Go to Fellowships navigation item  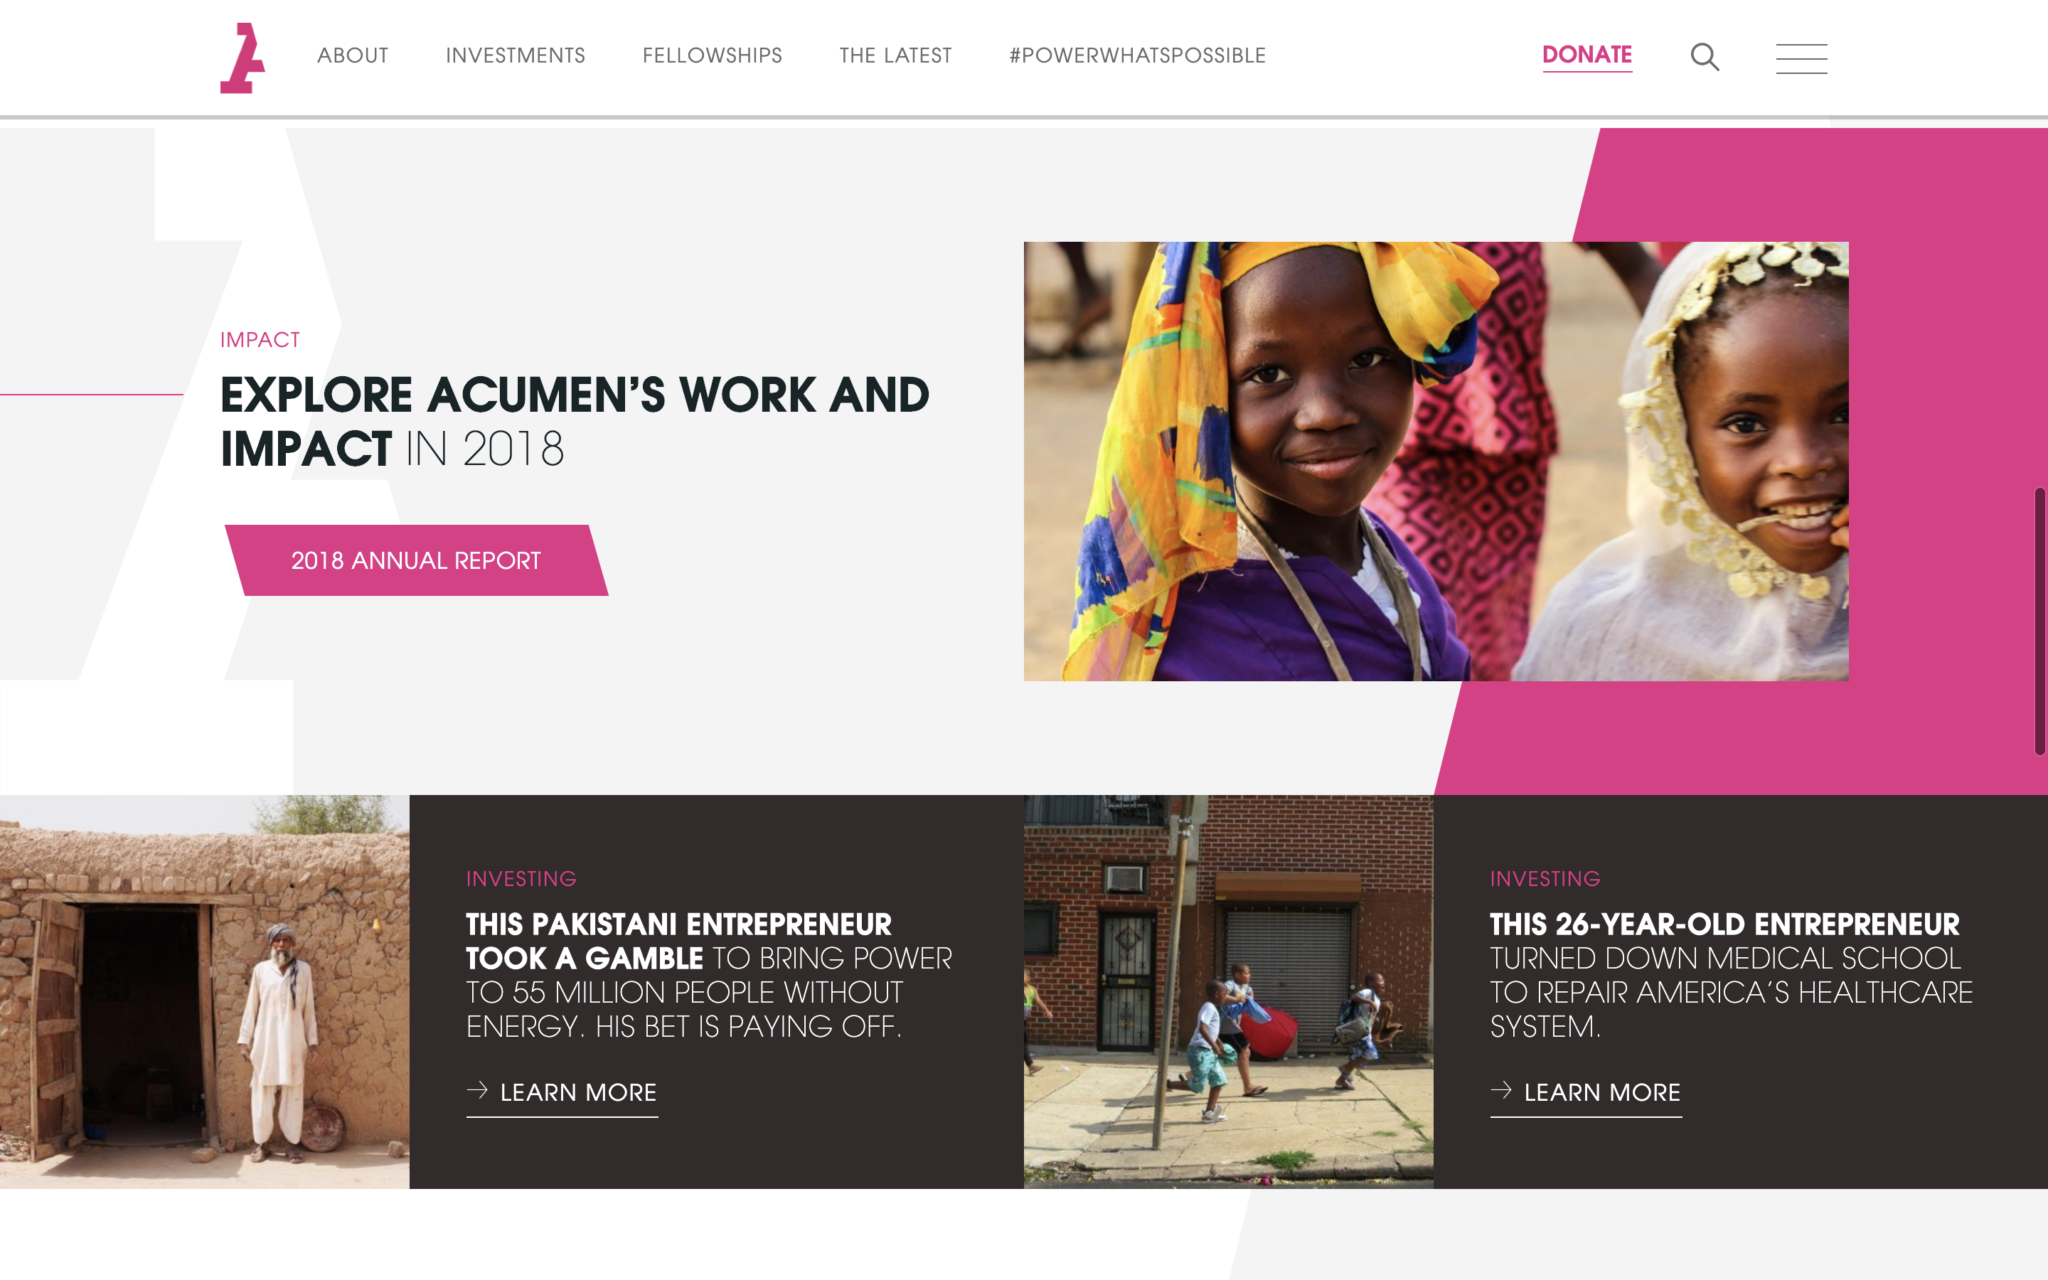tap(712, 56)
